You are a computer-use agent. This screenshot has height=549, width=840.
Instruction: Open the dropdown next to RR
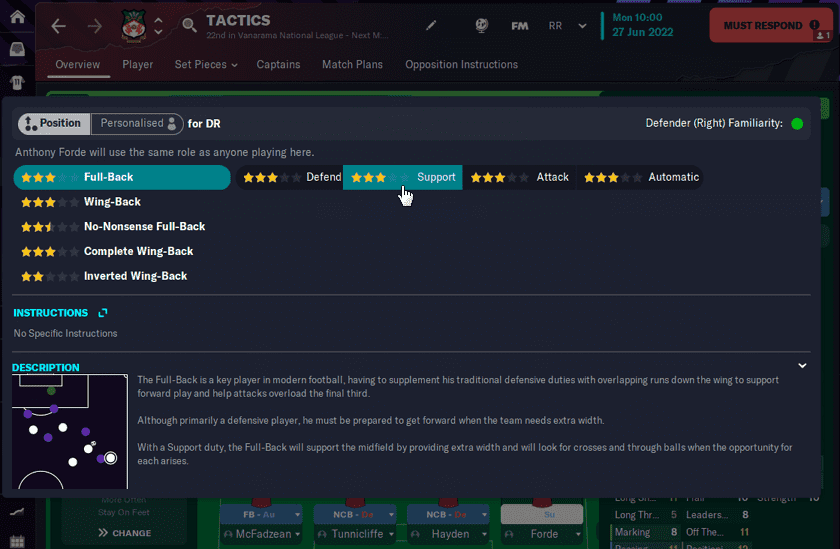582,26
